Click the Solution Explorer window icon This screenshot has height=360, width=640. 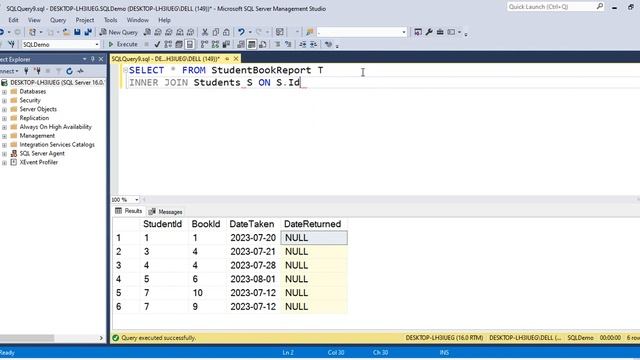418,32
